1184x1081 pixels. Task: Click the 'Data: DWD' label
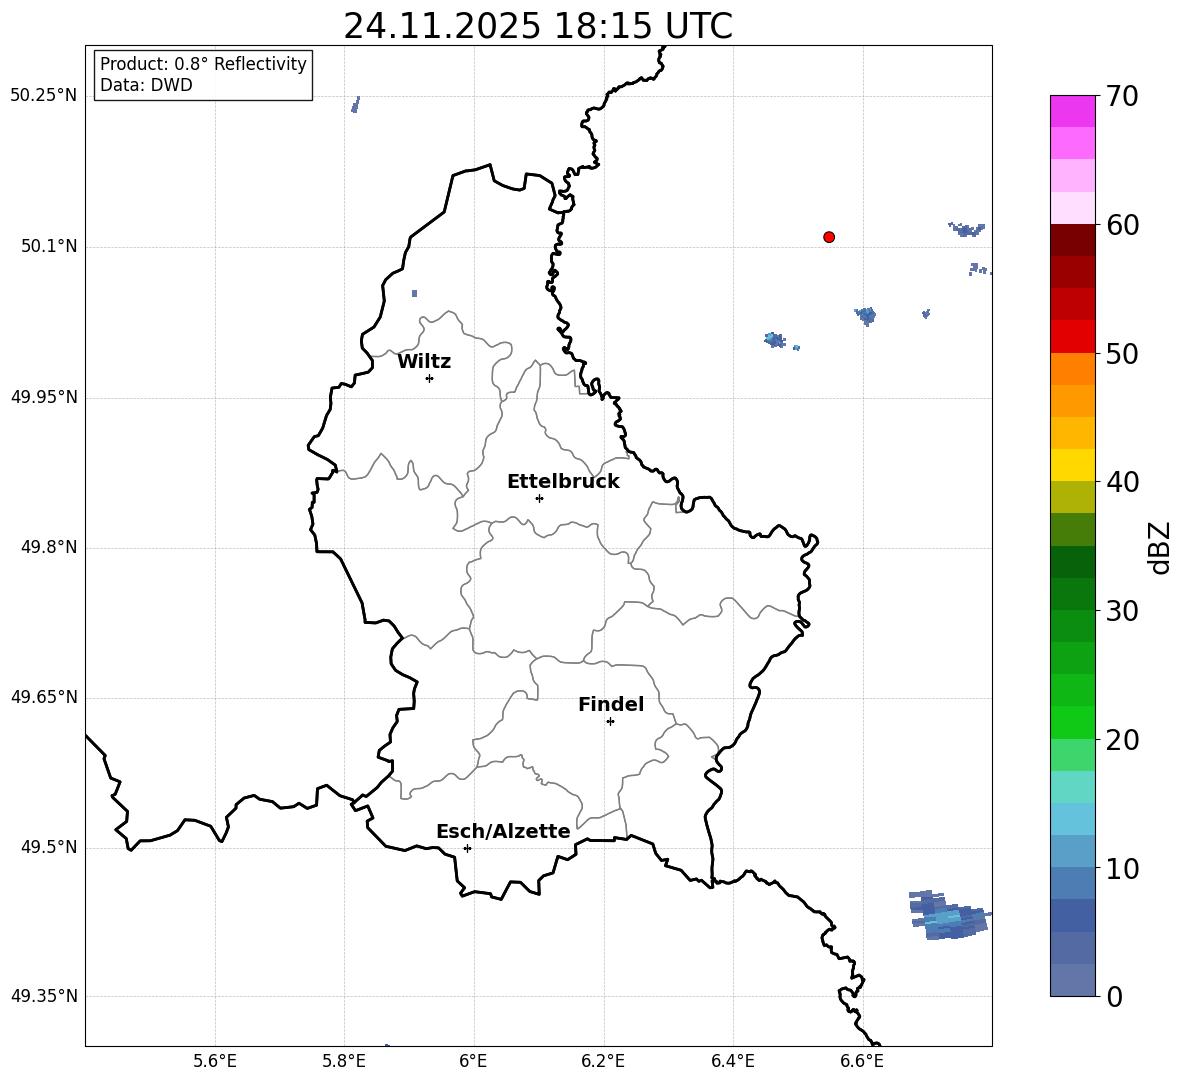pyautogui.click(x=146, y=85)
